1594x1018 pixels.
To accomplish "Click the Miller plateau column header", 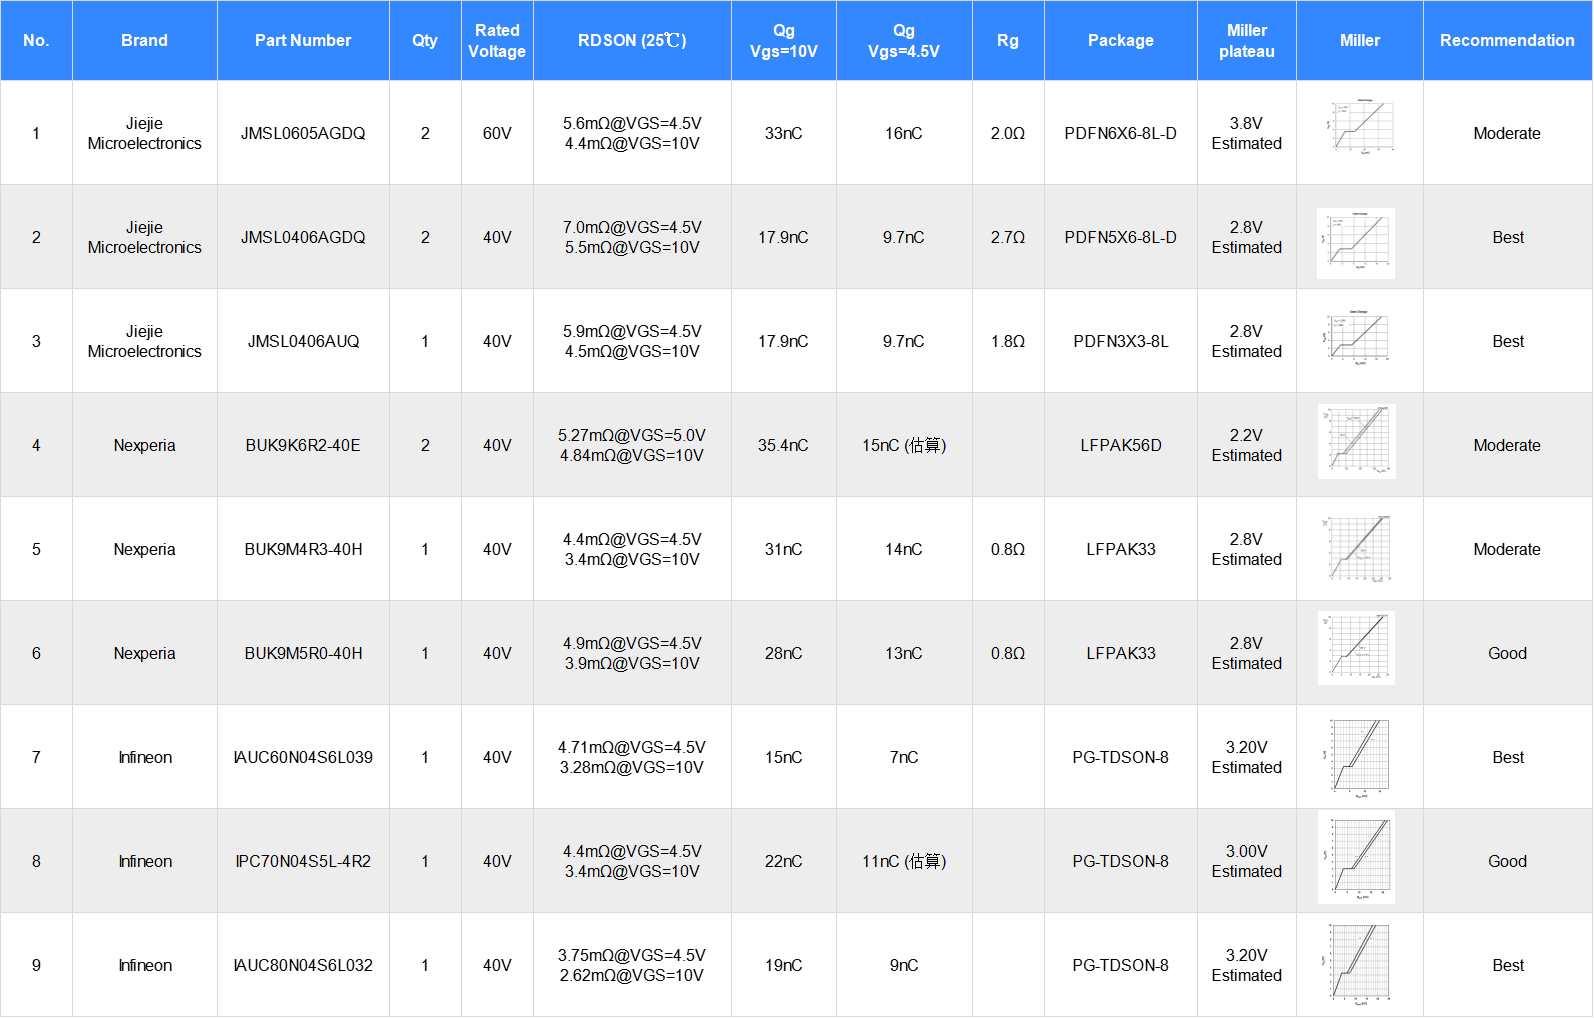I will click(x=1246, y=40).
